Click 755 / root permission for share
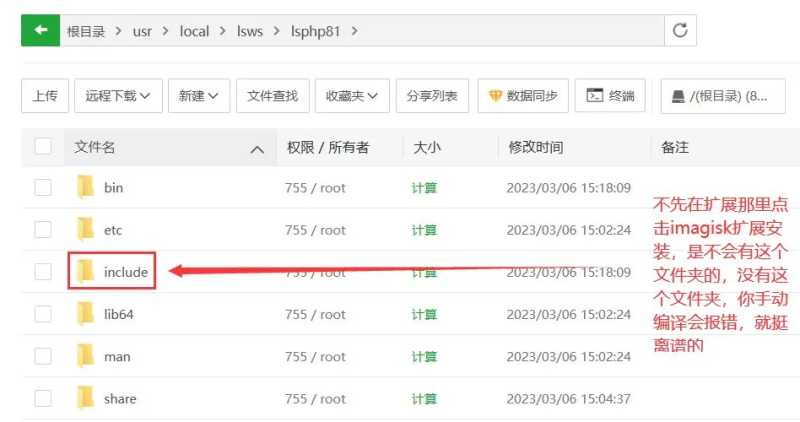Image resolution: width=800 pixels, height=422 pixels. pyautogui.click(x=315, y=399)
